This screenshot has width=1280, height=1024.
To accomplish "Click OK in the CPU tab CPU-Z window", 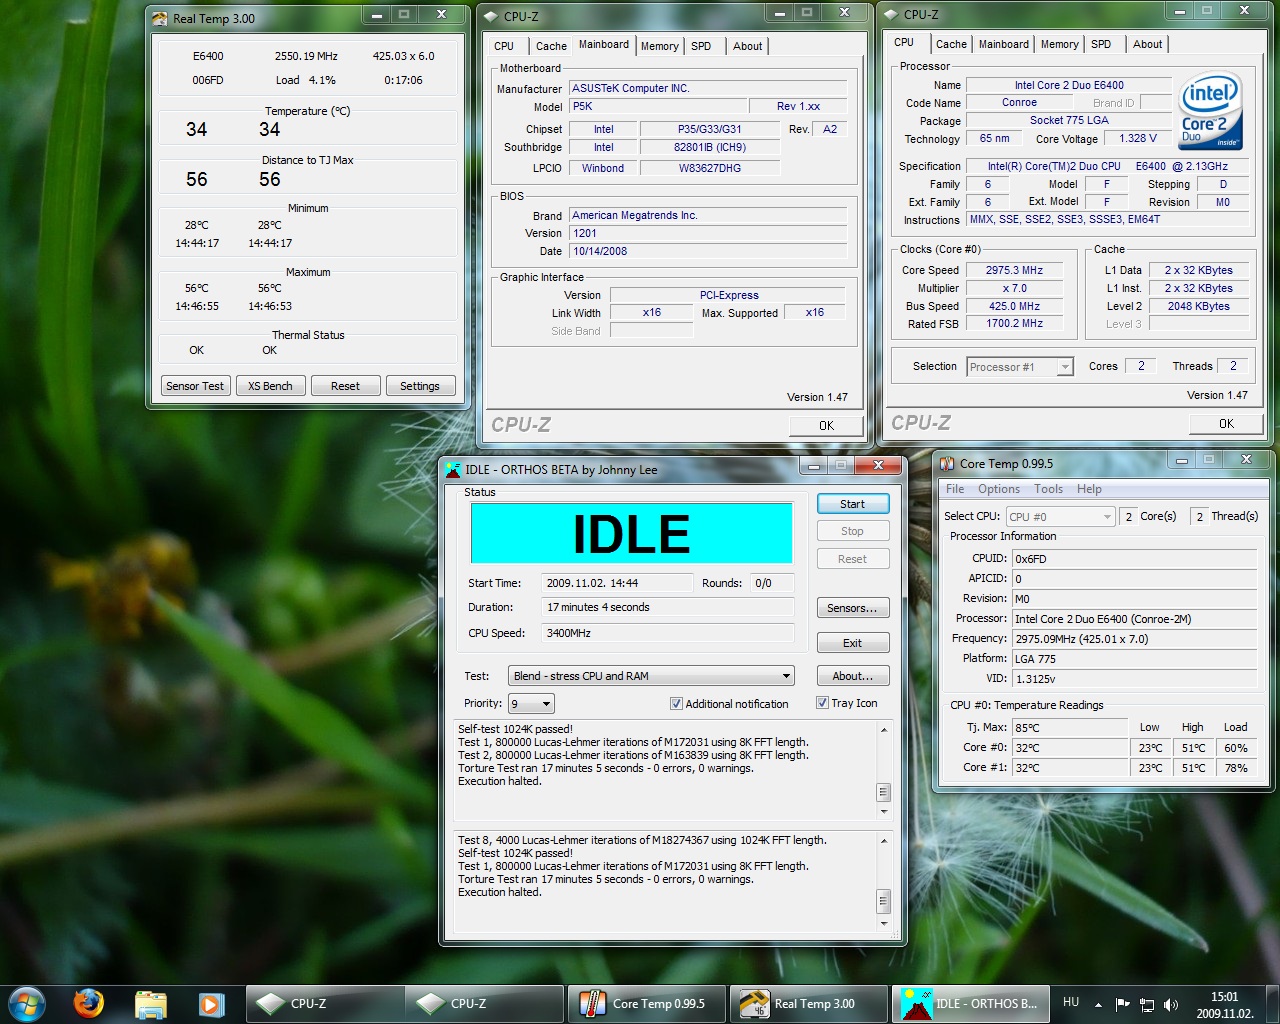I will (x=1226, y=424).
